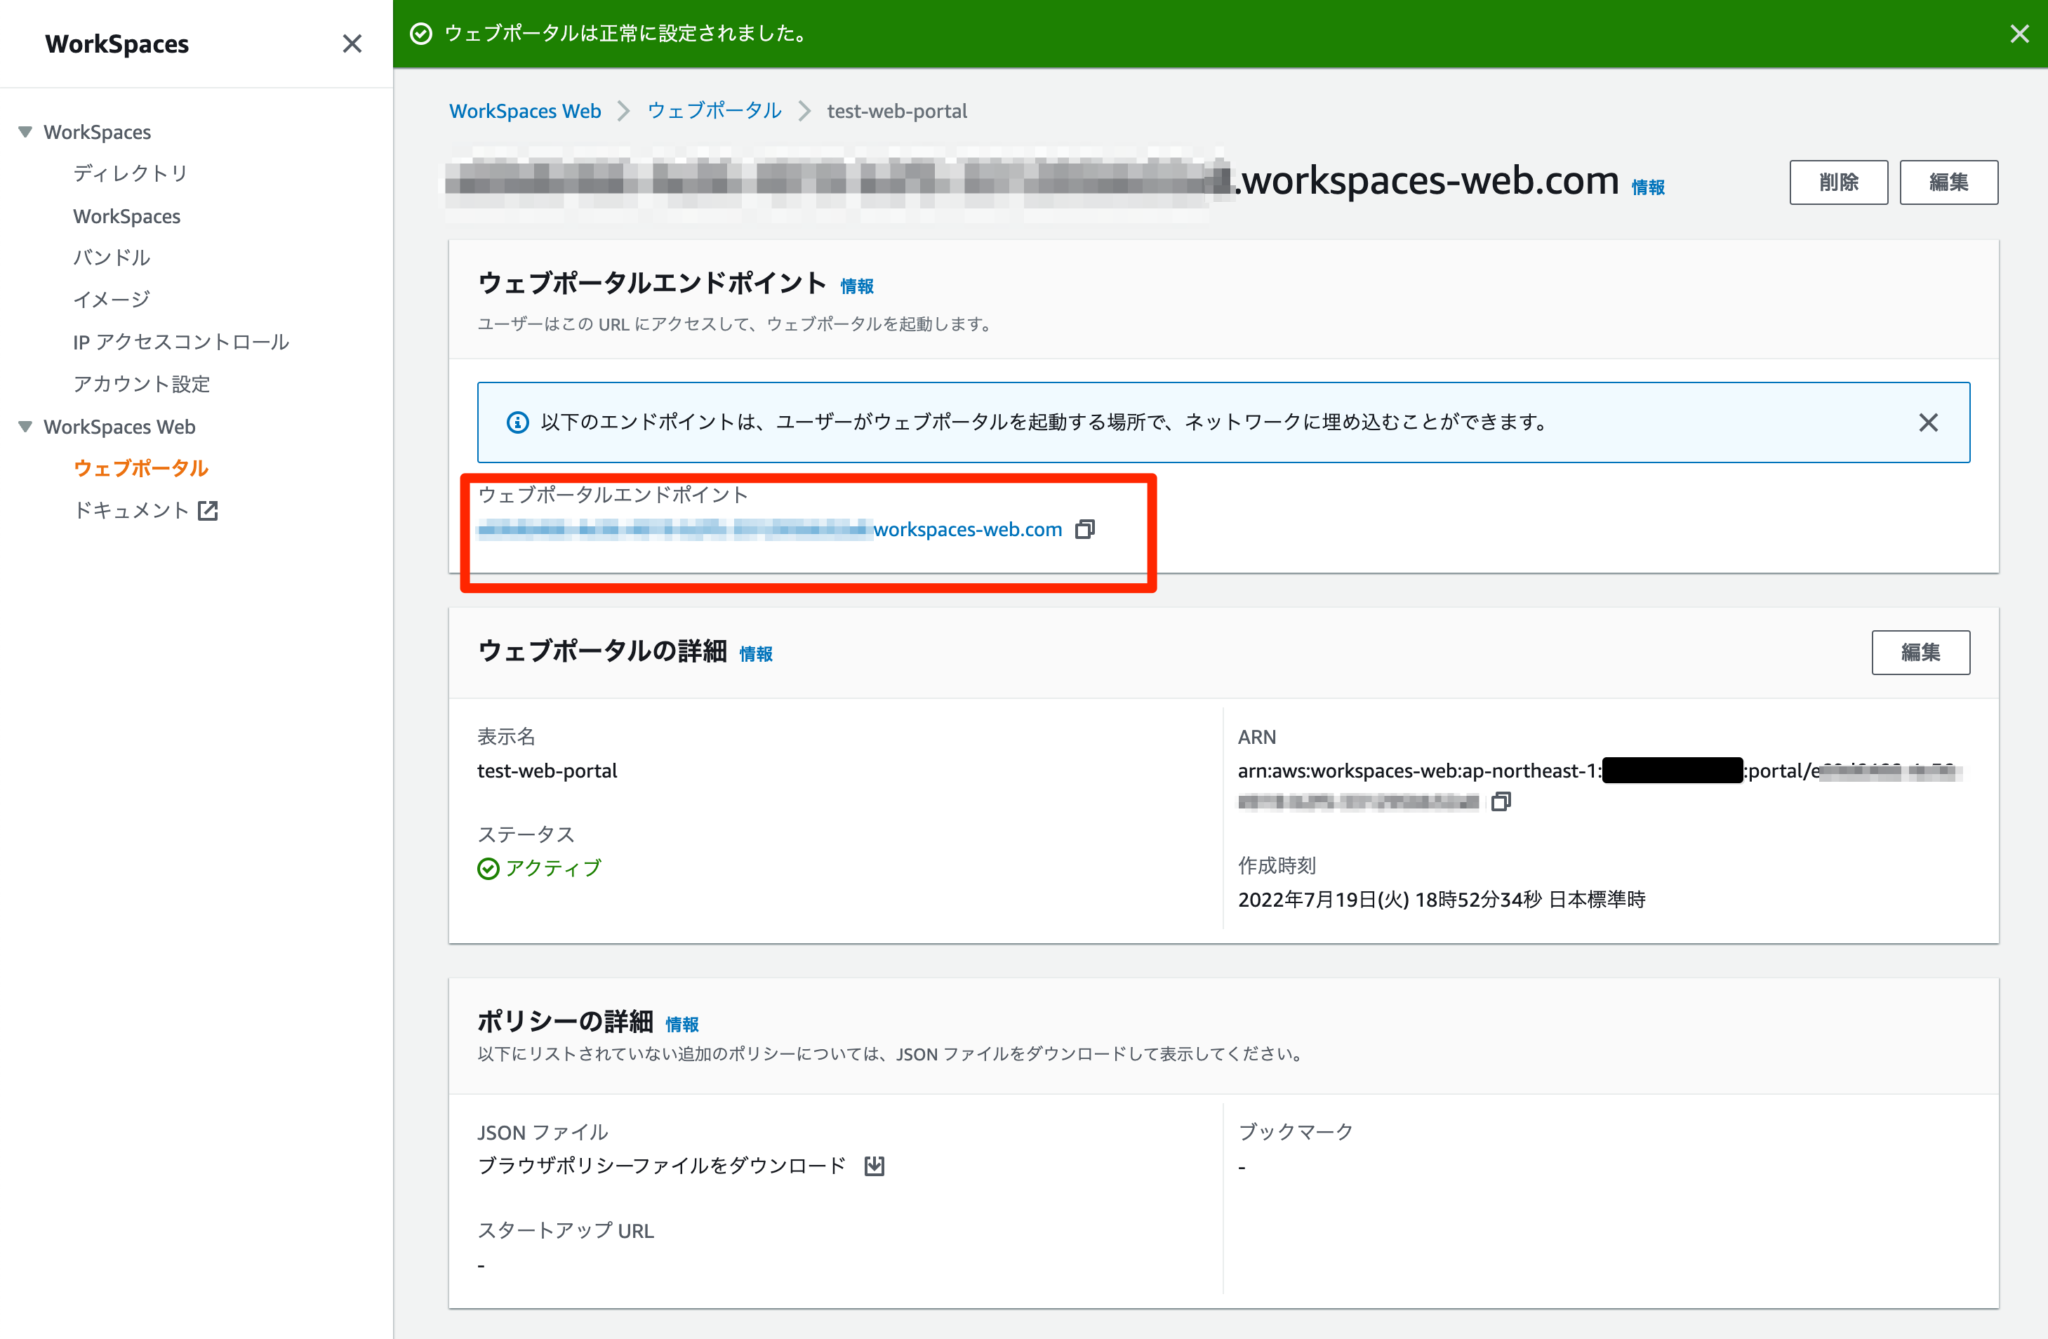Open バンドル in sidebar
This screenshot has width=2048, height=1339.
(x=111, y=258)
